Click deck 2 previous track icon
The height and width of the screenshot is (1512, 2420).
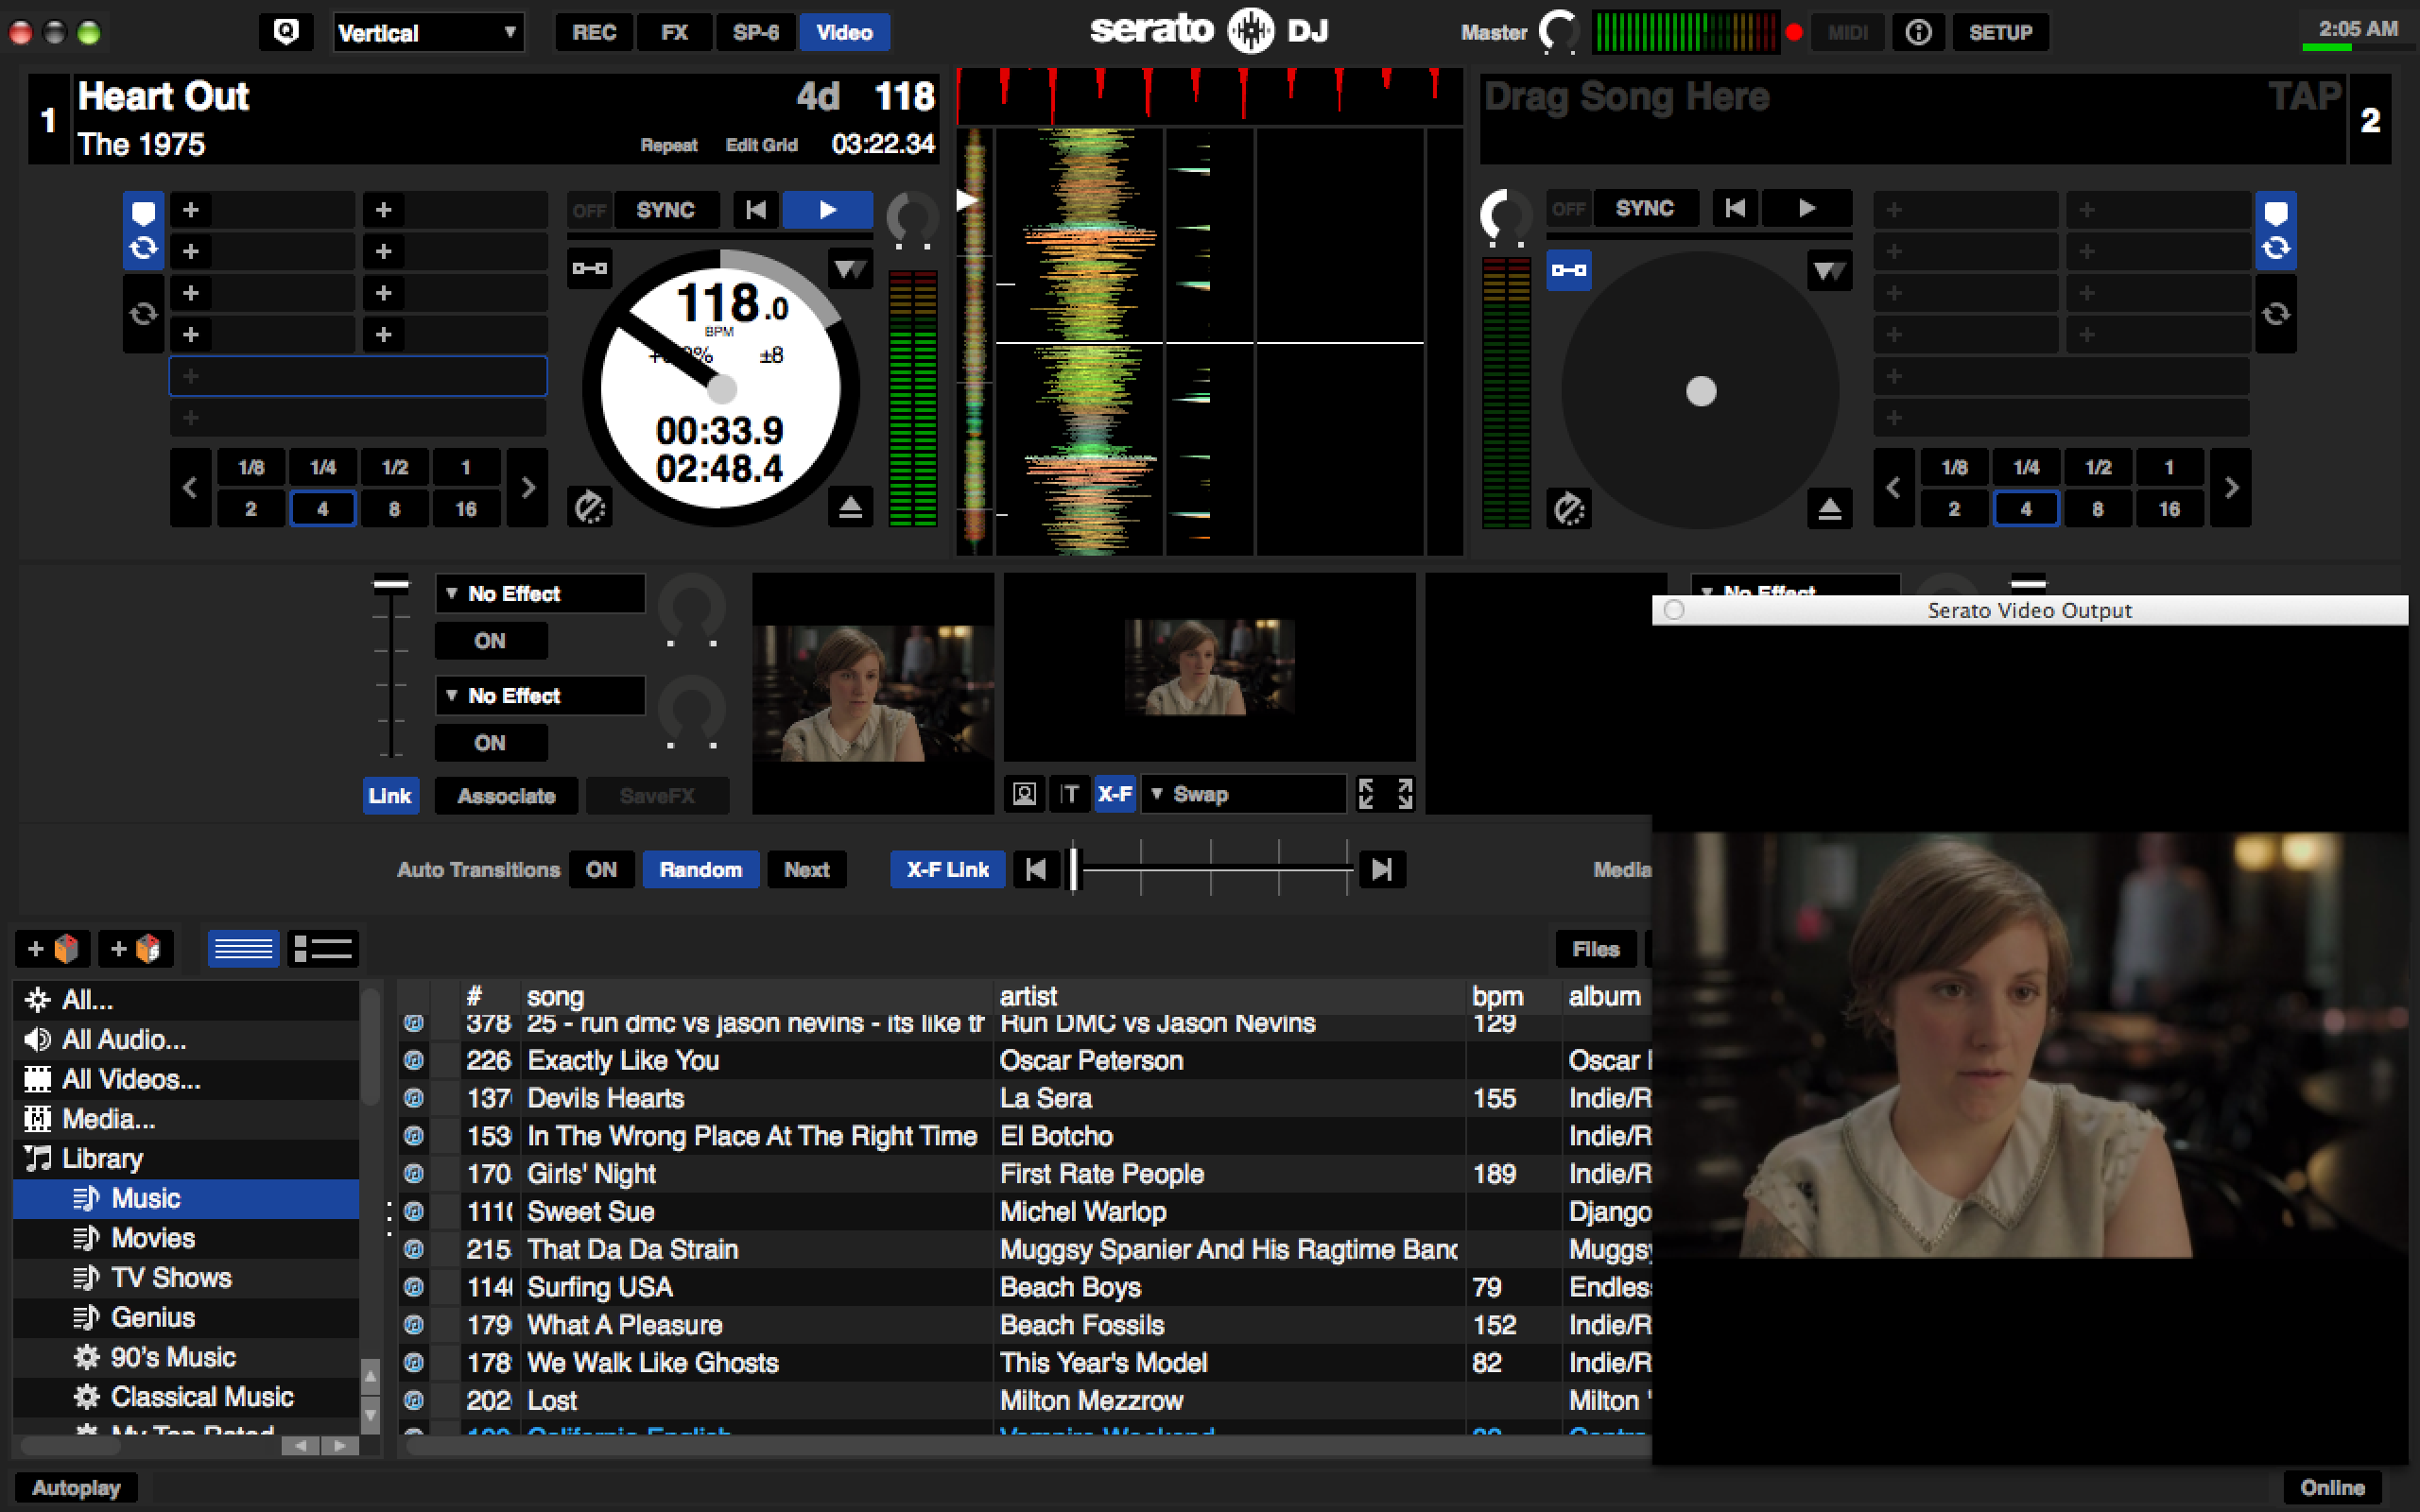coord(1735,208)
